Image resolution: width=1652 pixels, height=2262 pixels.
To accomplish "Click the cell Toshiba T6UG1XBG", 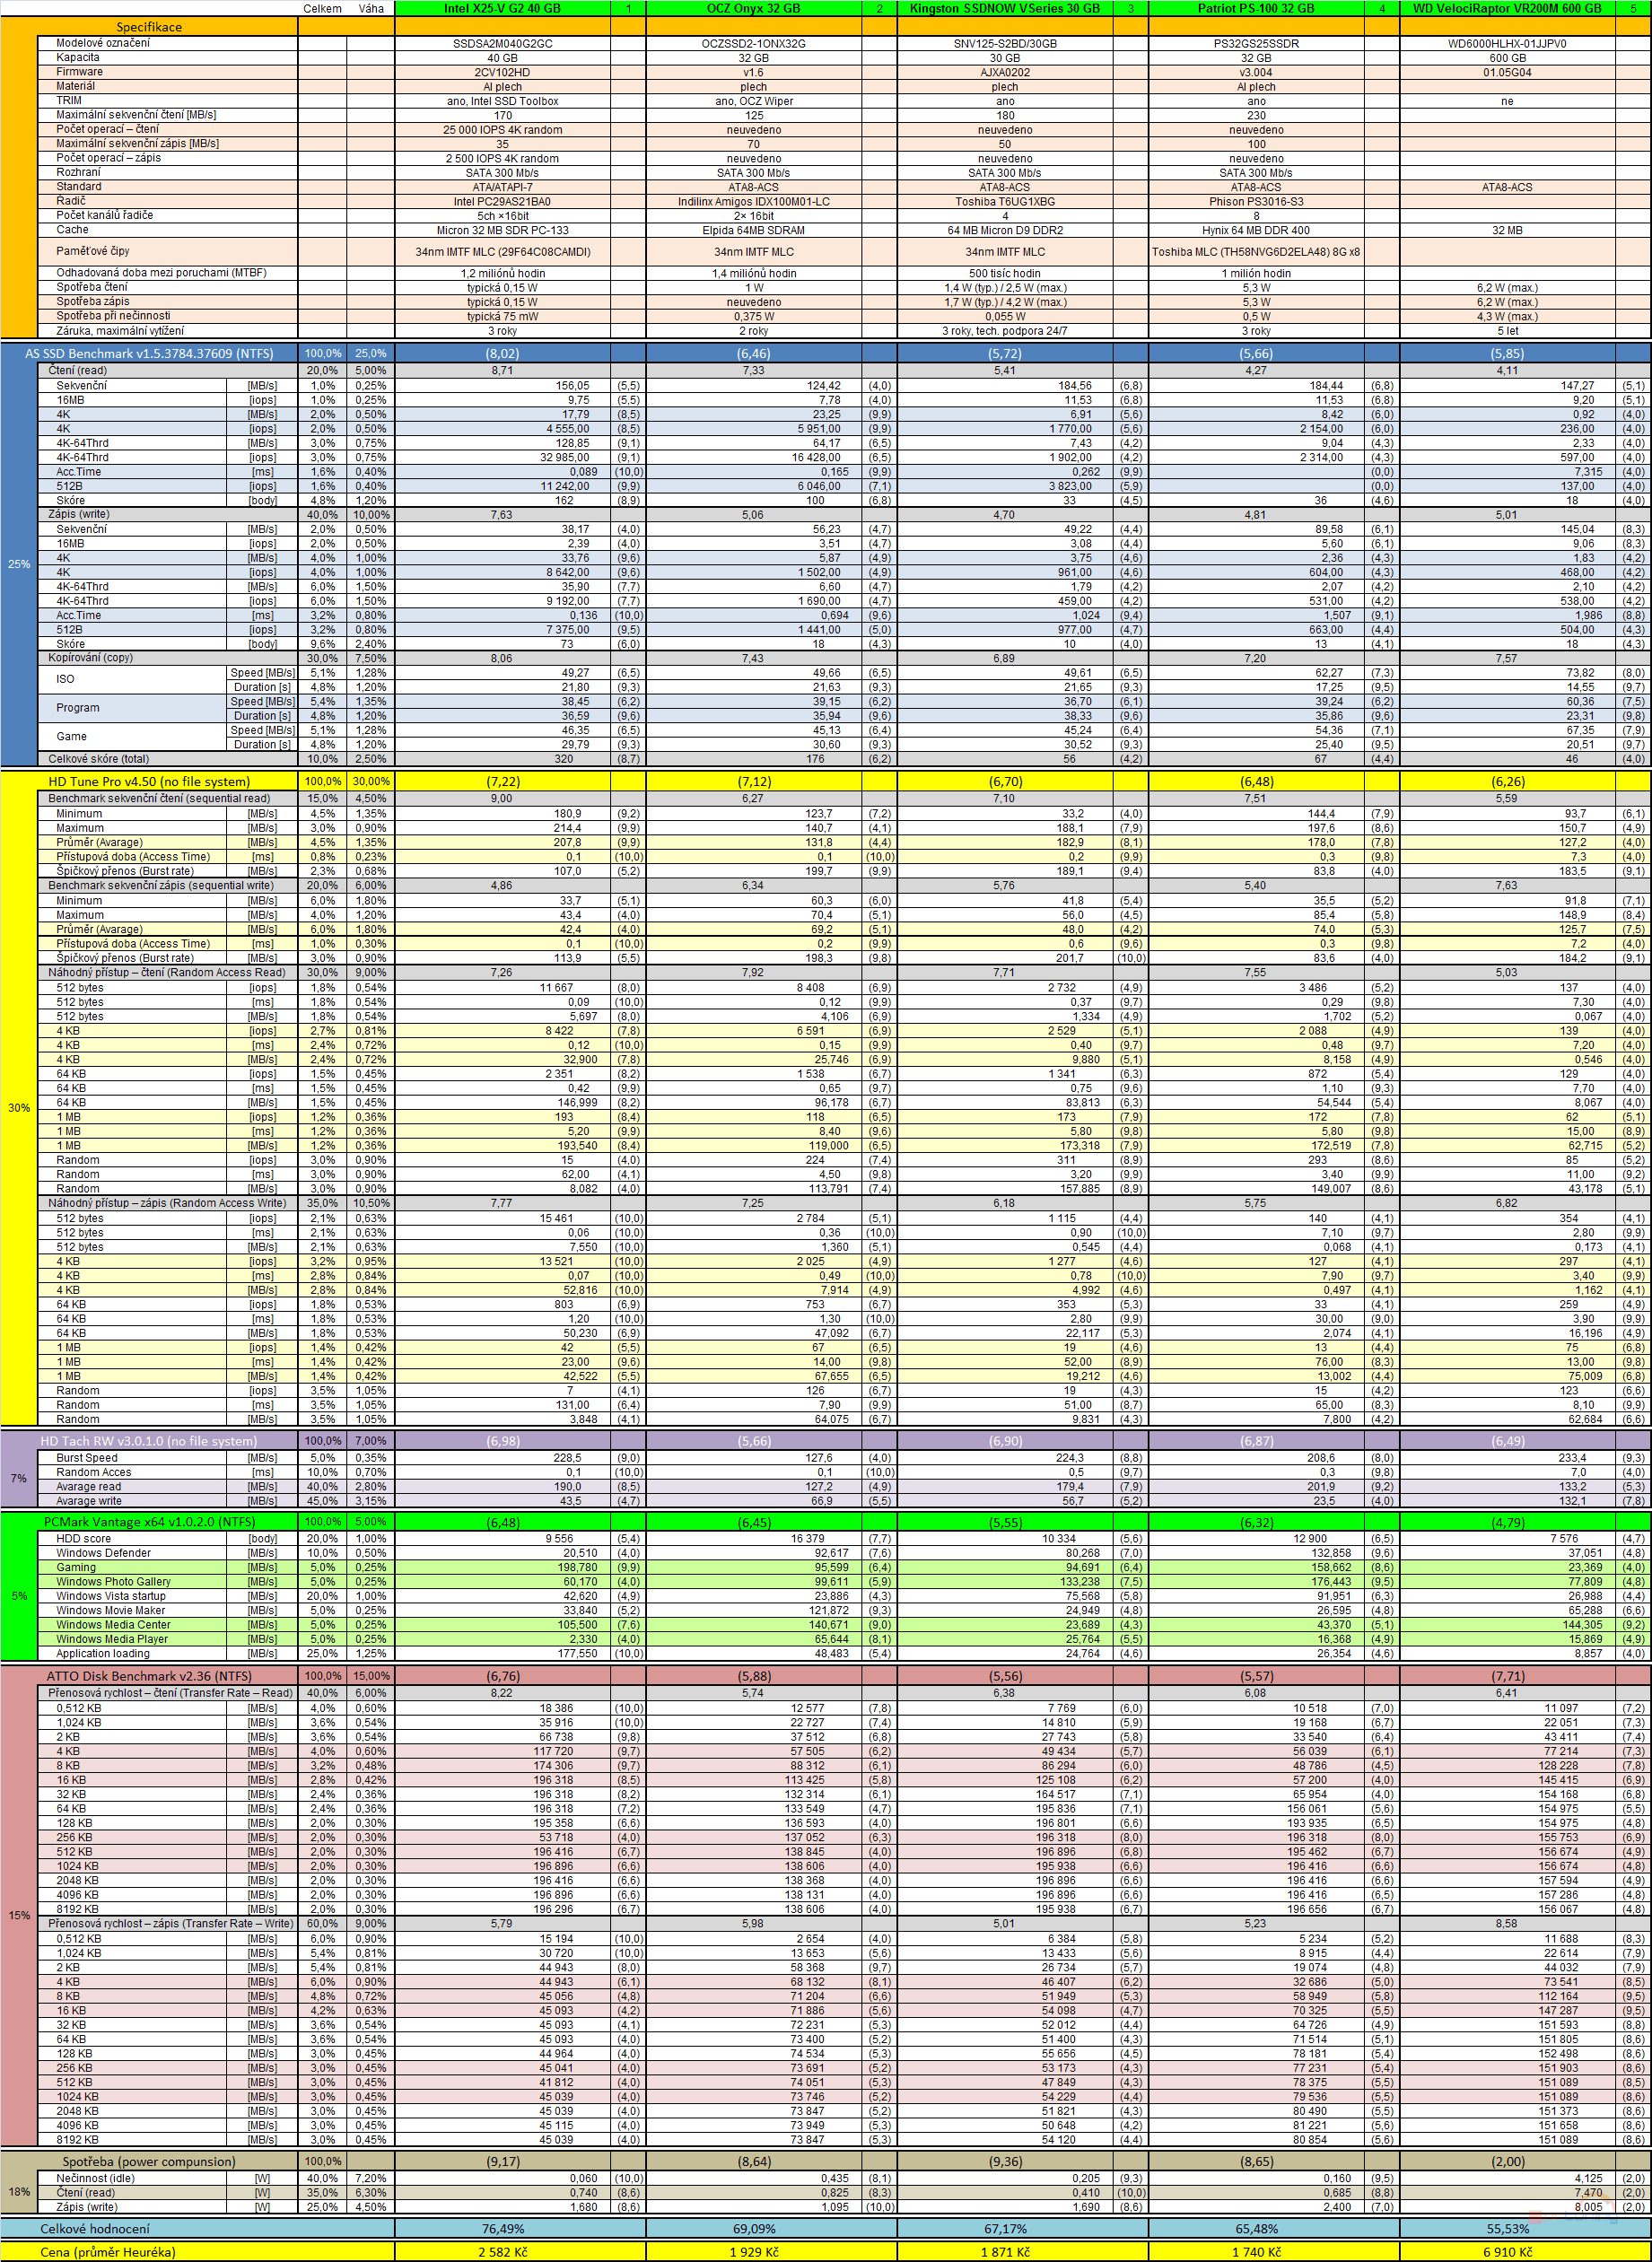I will tap(1004, 202).
